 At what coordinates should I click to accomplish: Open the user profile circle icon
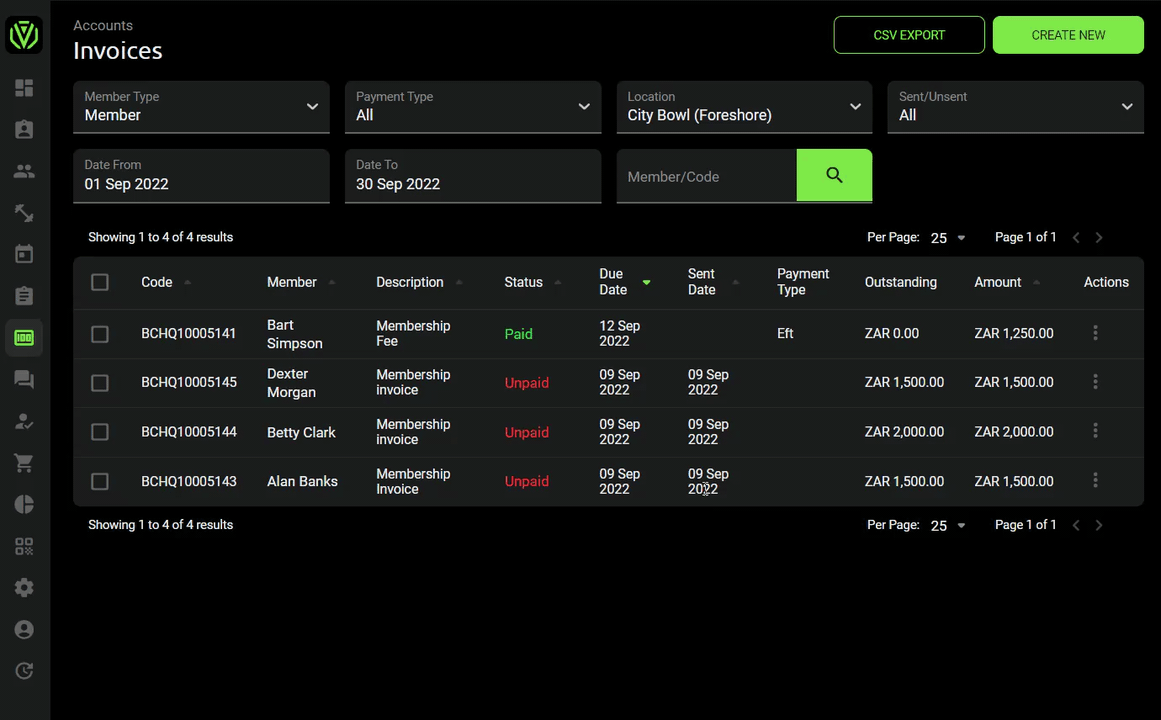point(24,630)
